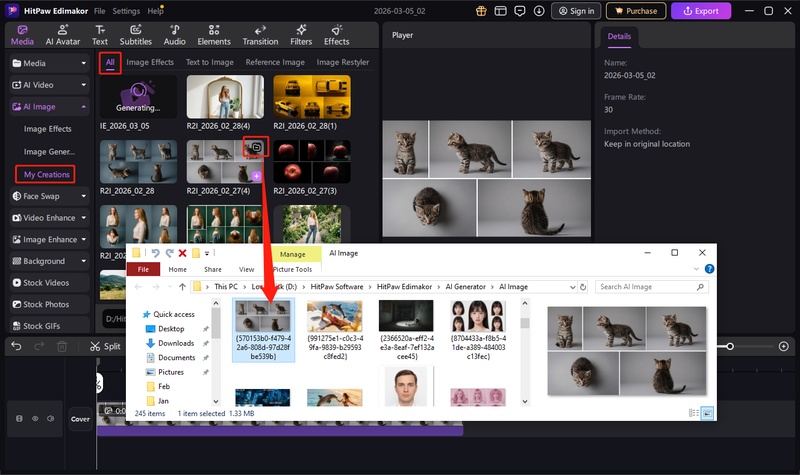Toggle the track lock icon

pyautogui.click(x=20, y=419)
